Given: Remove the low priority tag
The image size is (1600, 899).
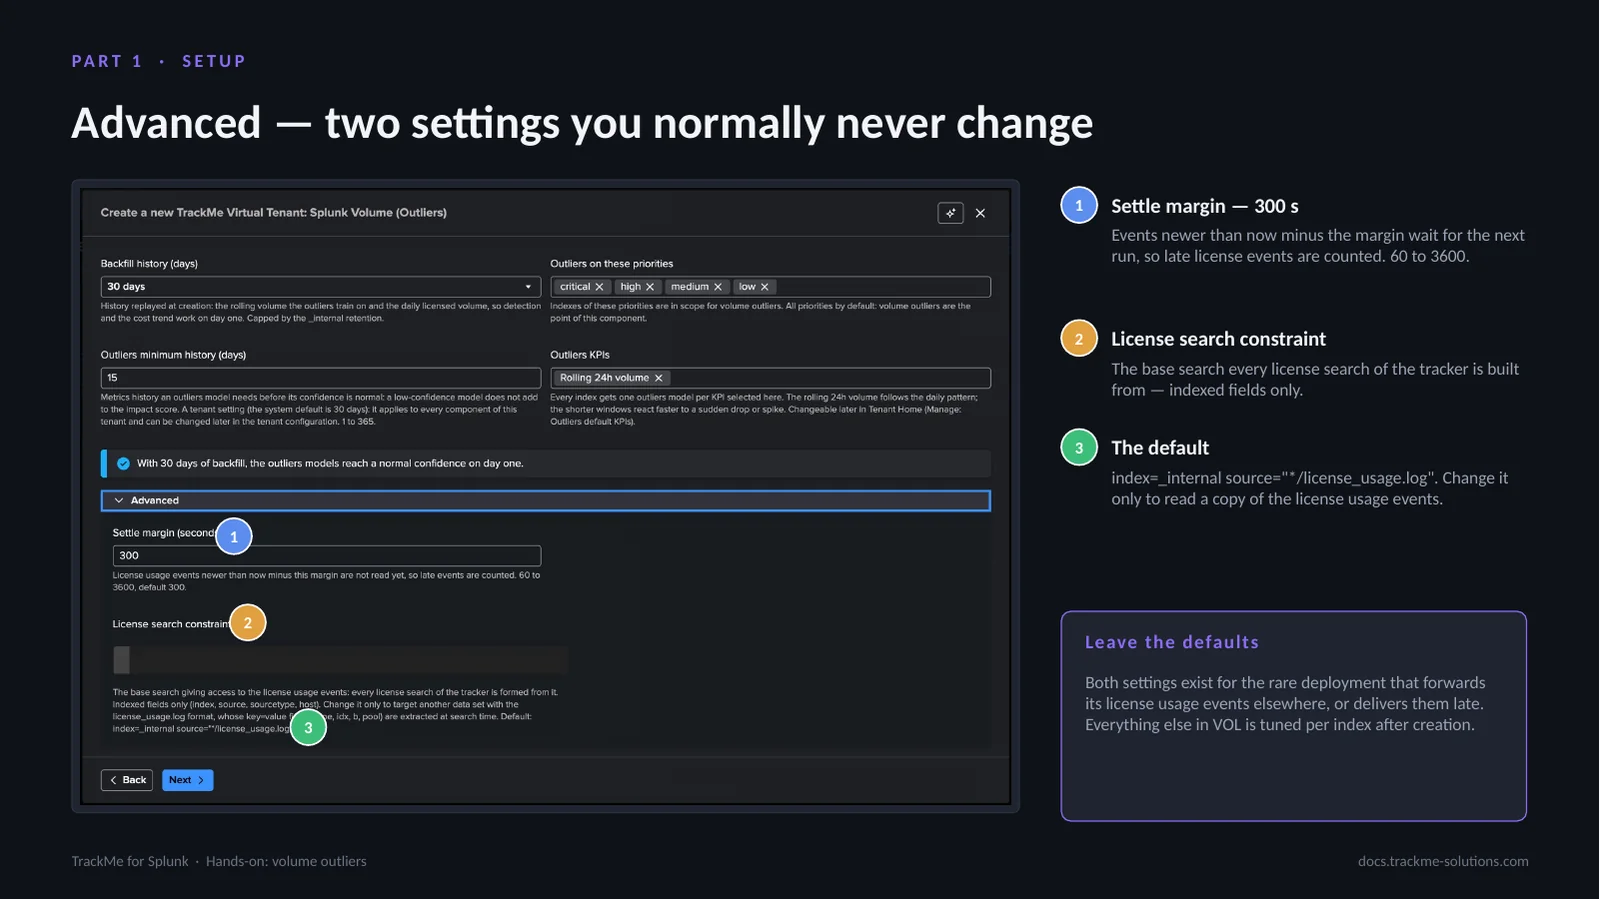Looking at the screenshot, I should pyautogui.click(x=765, y=287).
